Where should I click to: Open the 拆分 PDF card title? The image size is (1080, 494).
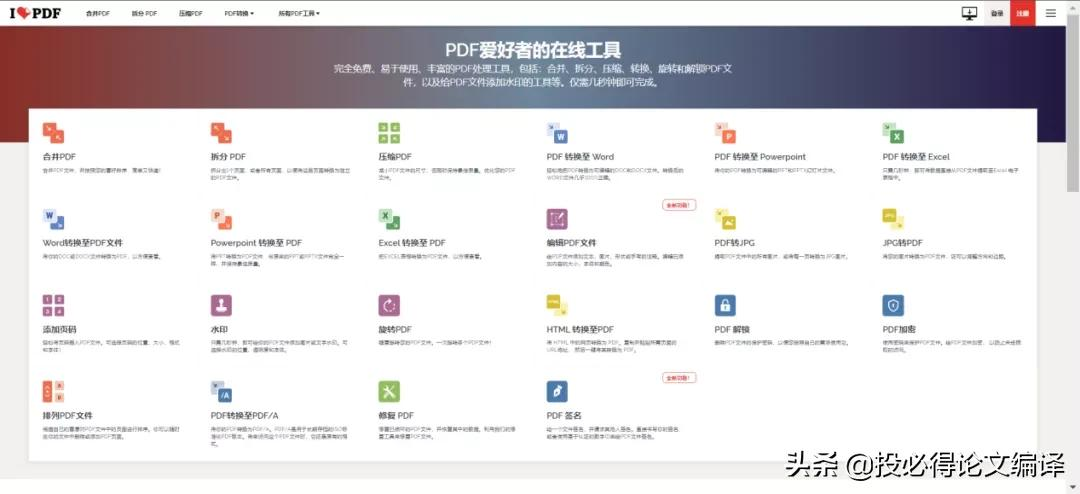click(228, 156)
